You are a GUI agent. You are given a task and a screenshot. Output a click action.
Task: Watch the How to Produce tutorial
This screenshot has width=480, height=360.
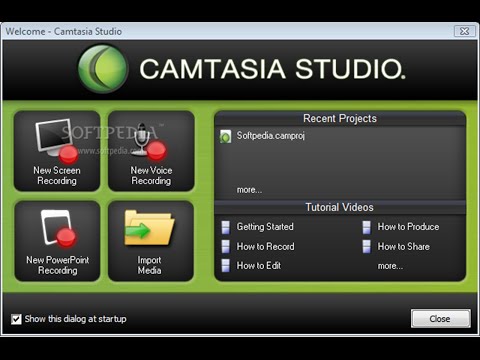pyautogui.click(x=408, y=227)
